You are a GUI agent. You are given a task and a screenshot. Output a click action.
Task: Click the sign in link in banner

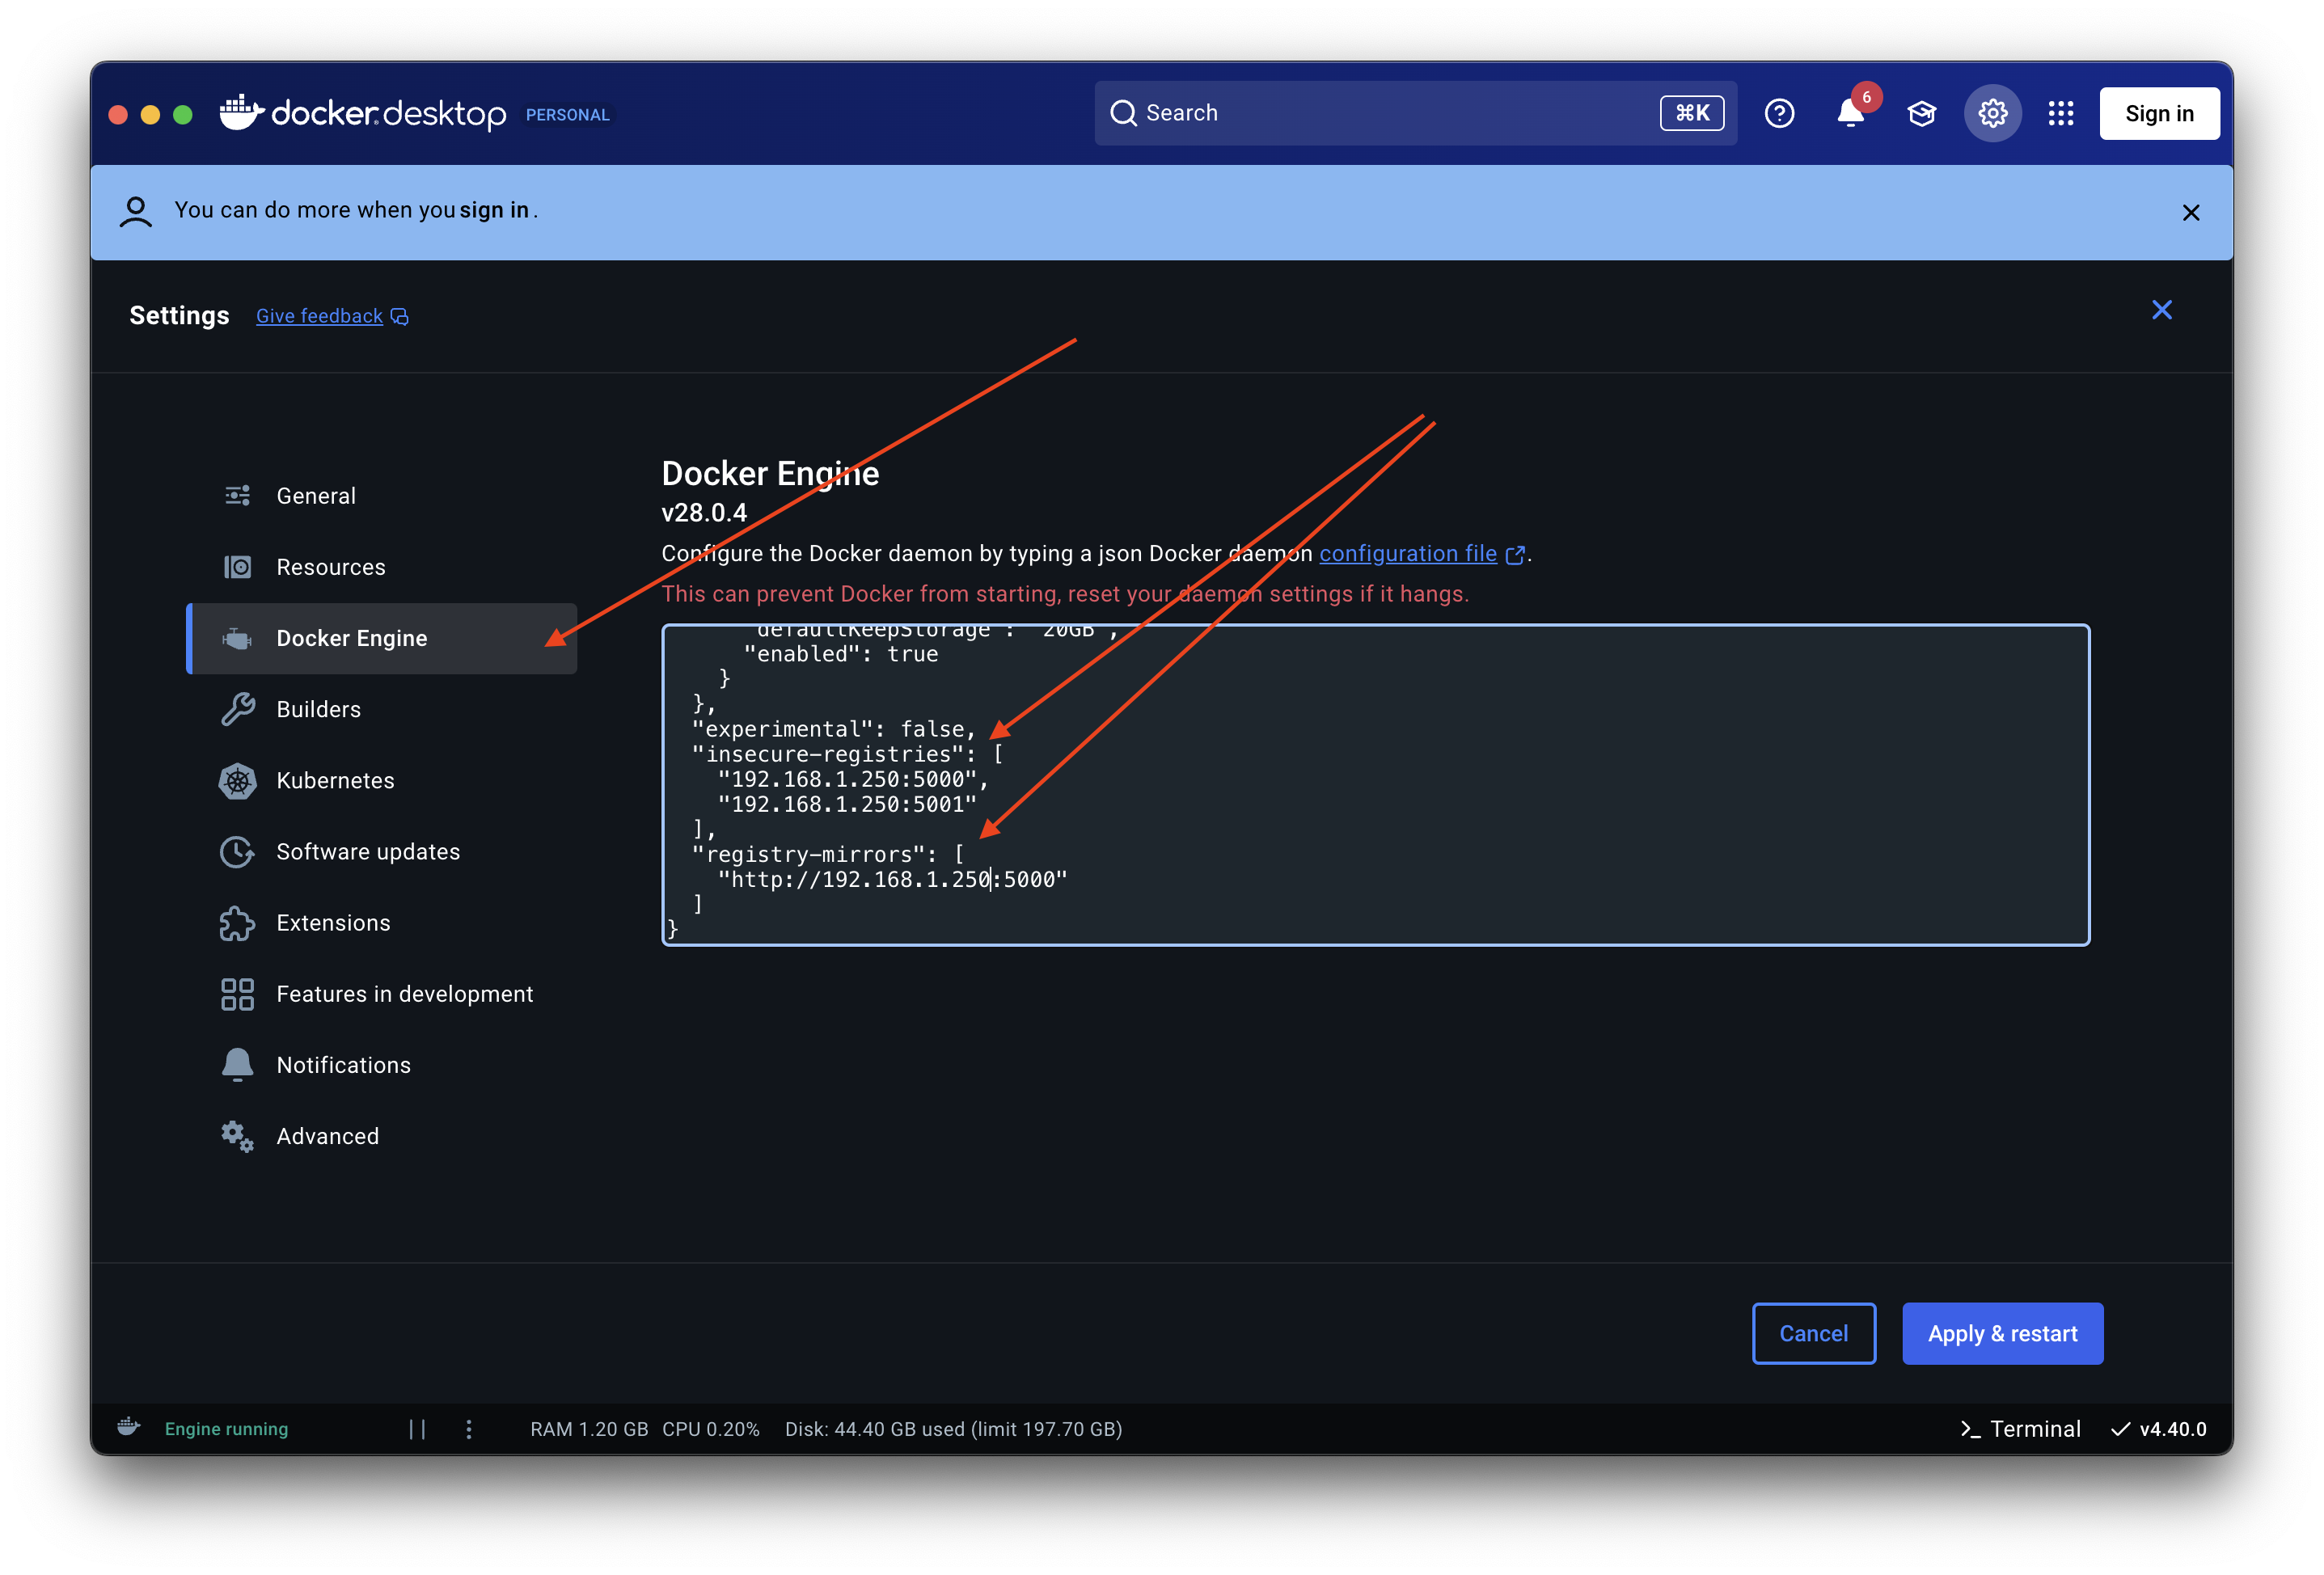(x=494, y=210)
